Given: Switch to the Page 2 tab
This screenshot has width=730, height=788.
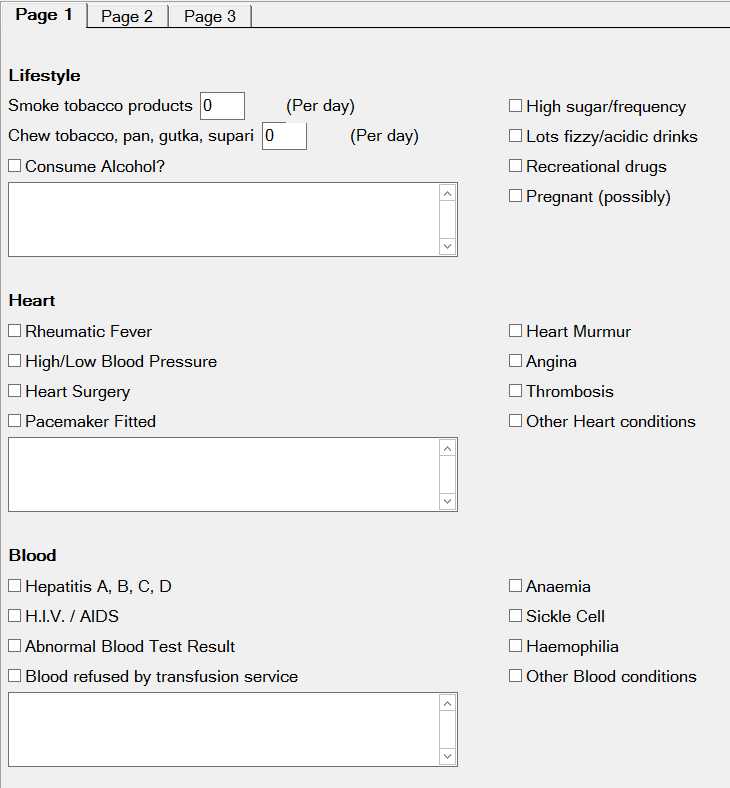Looking at the screenshot, I should pyautogui.click(x=127, y=17).
